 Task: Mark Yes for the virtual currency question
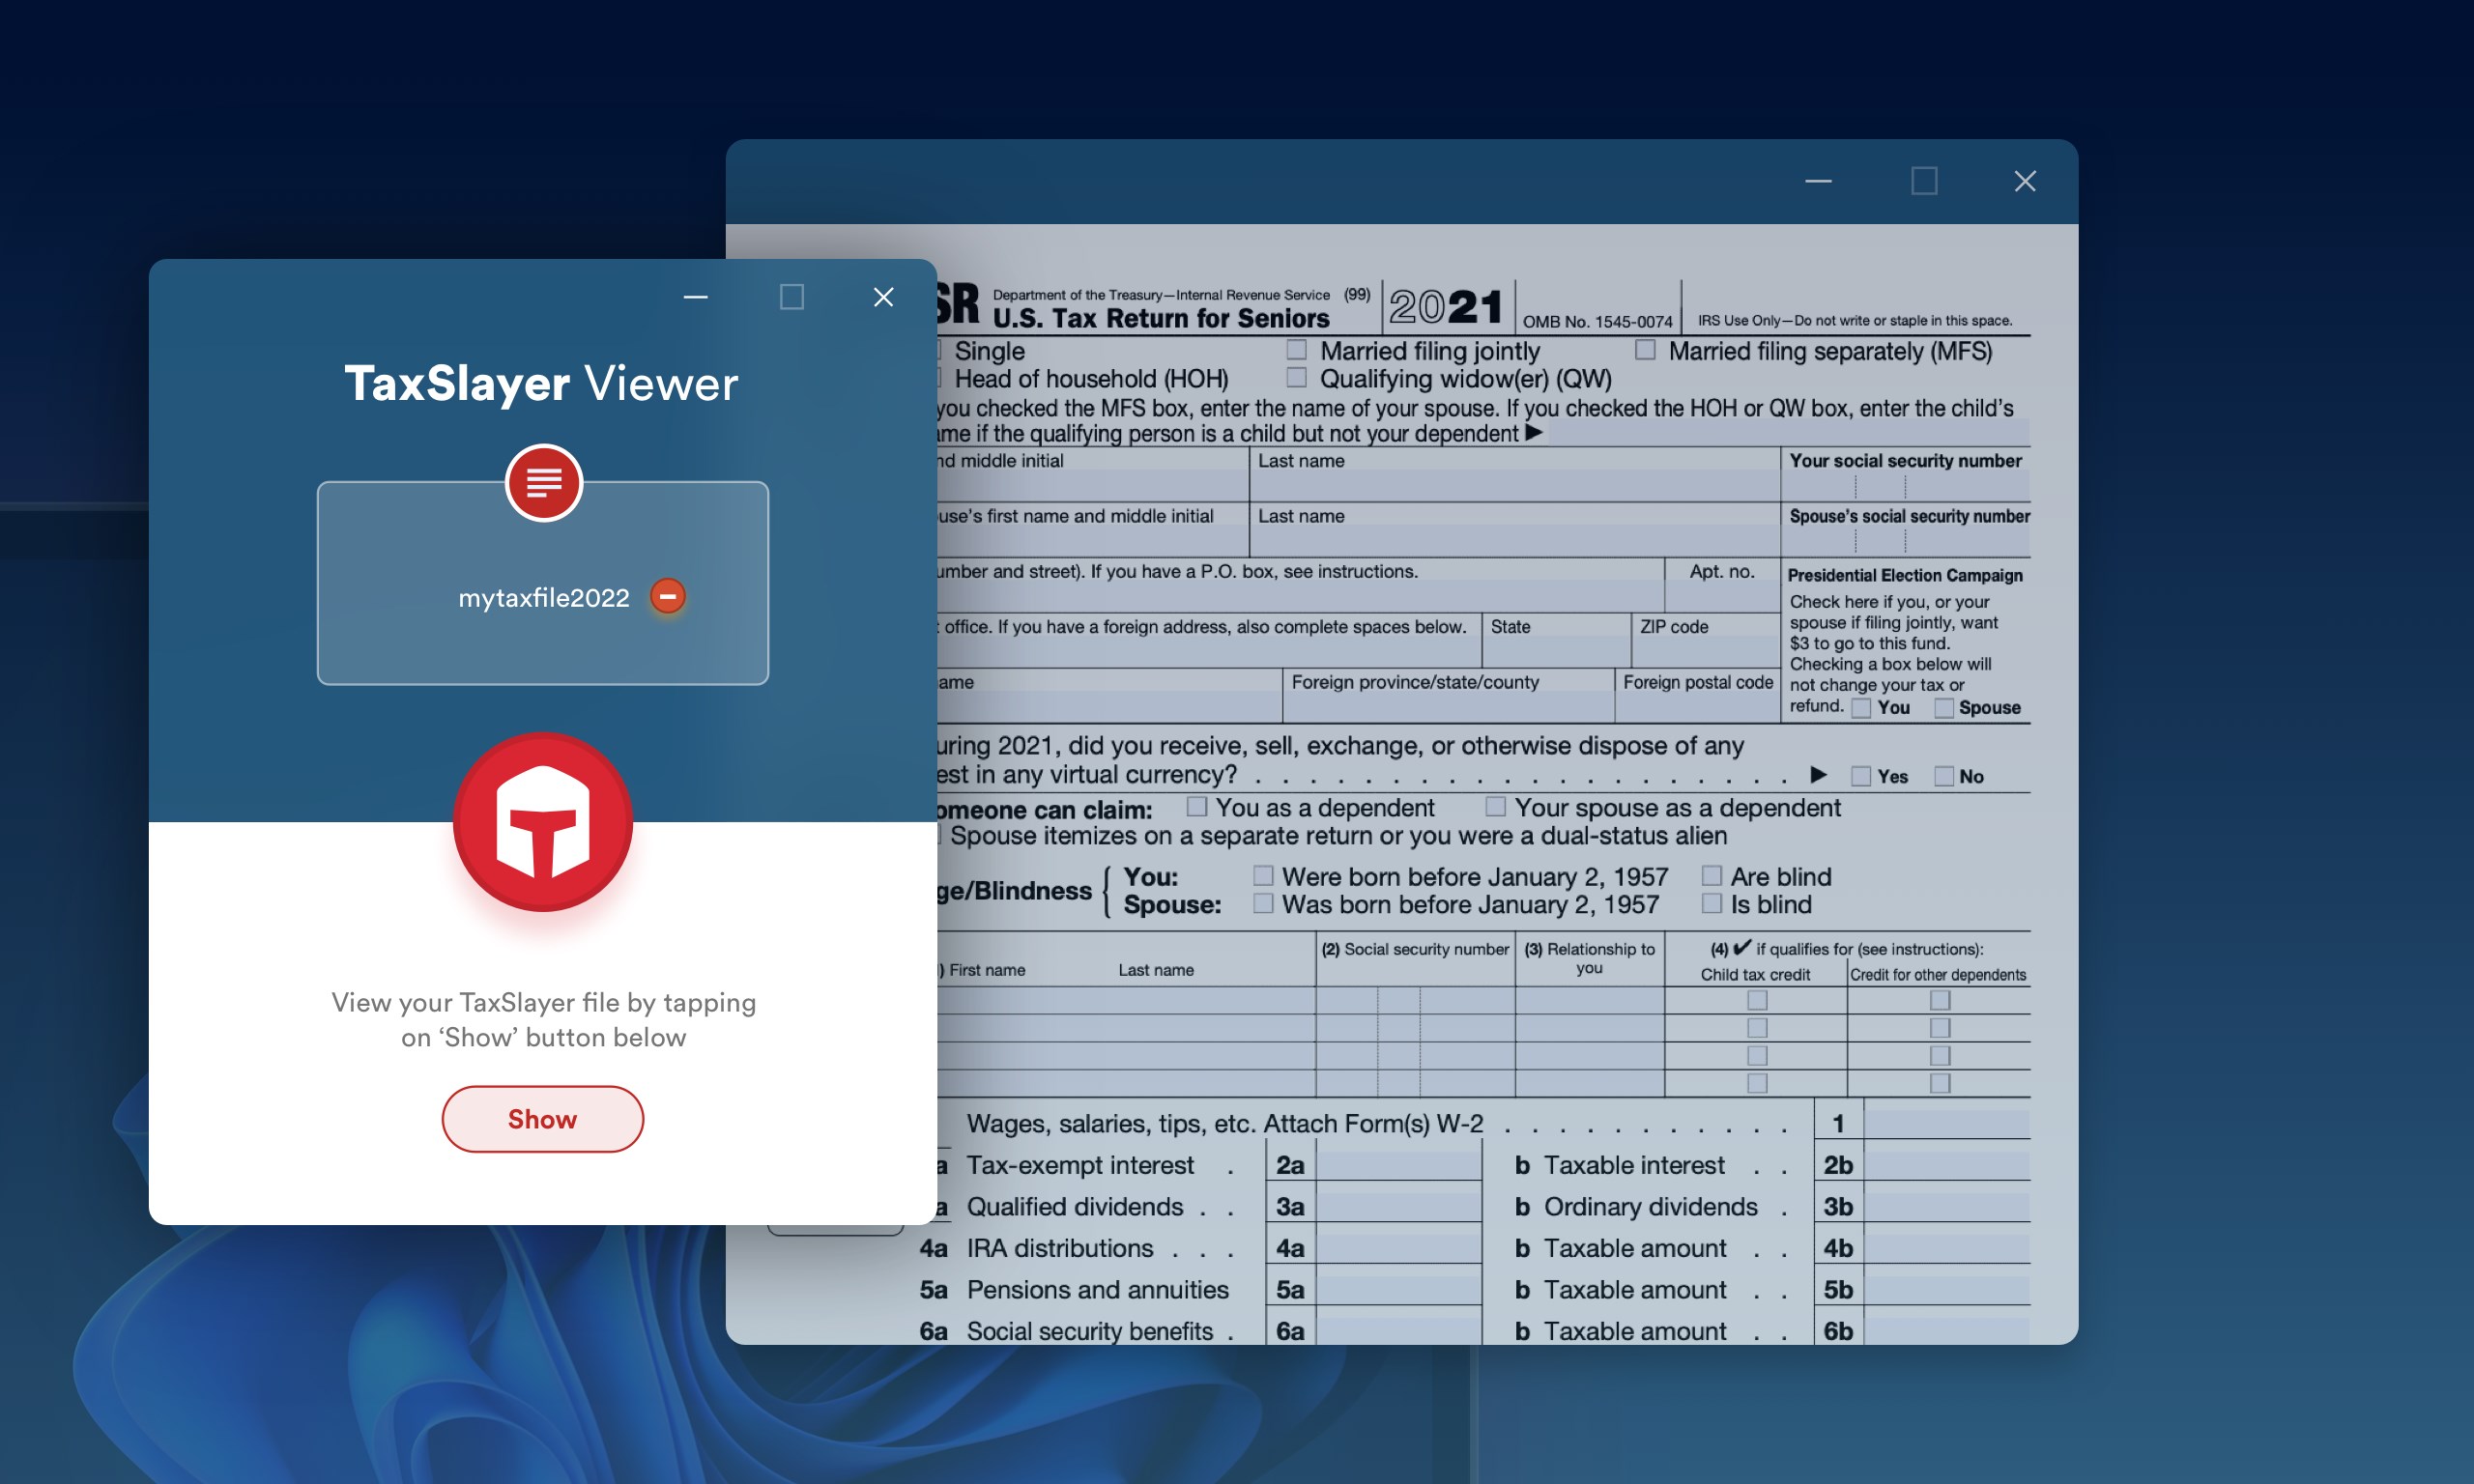click(x=1860, y=776)
